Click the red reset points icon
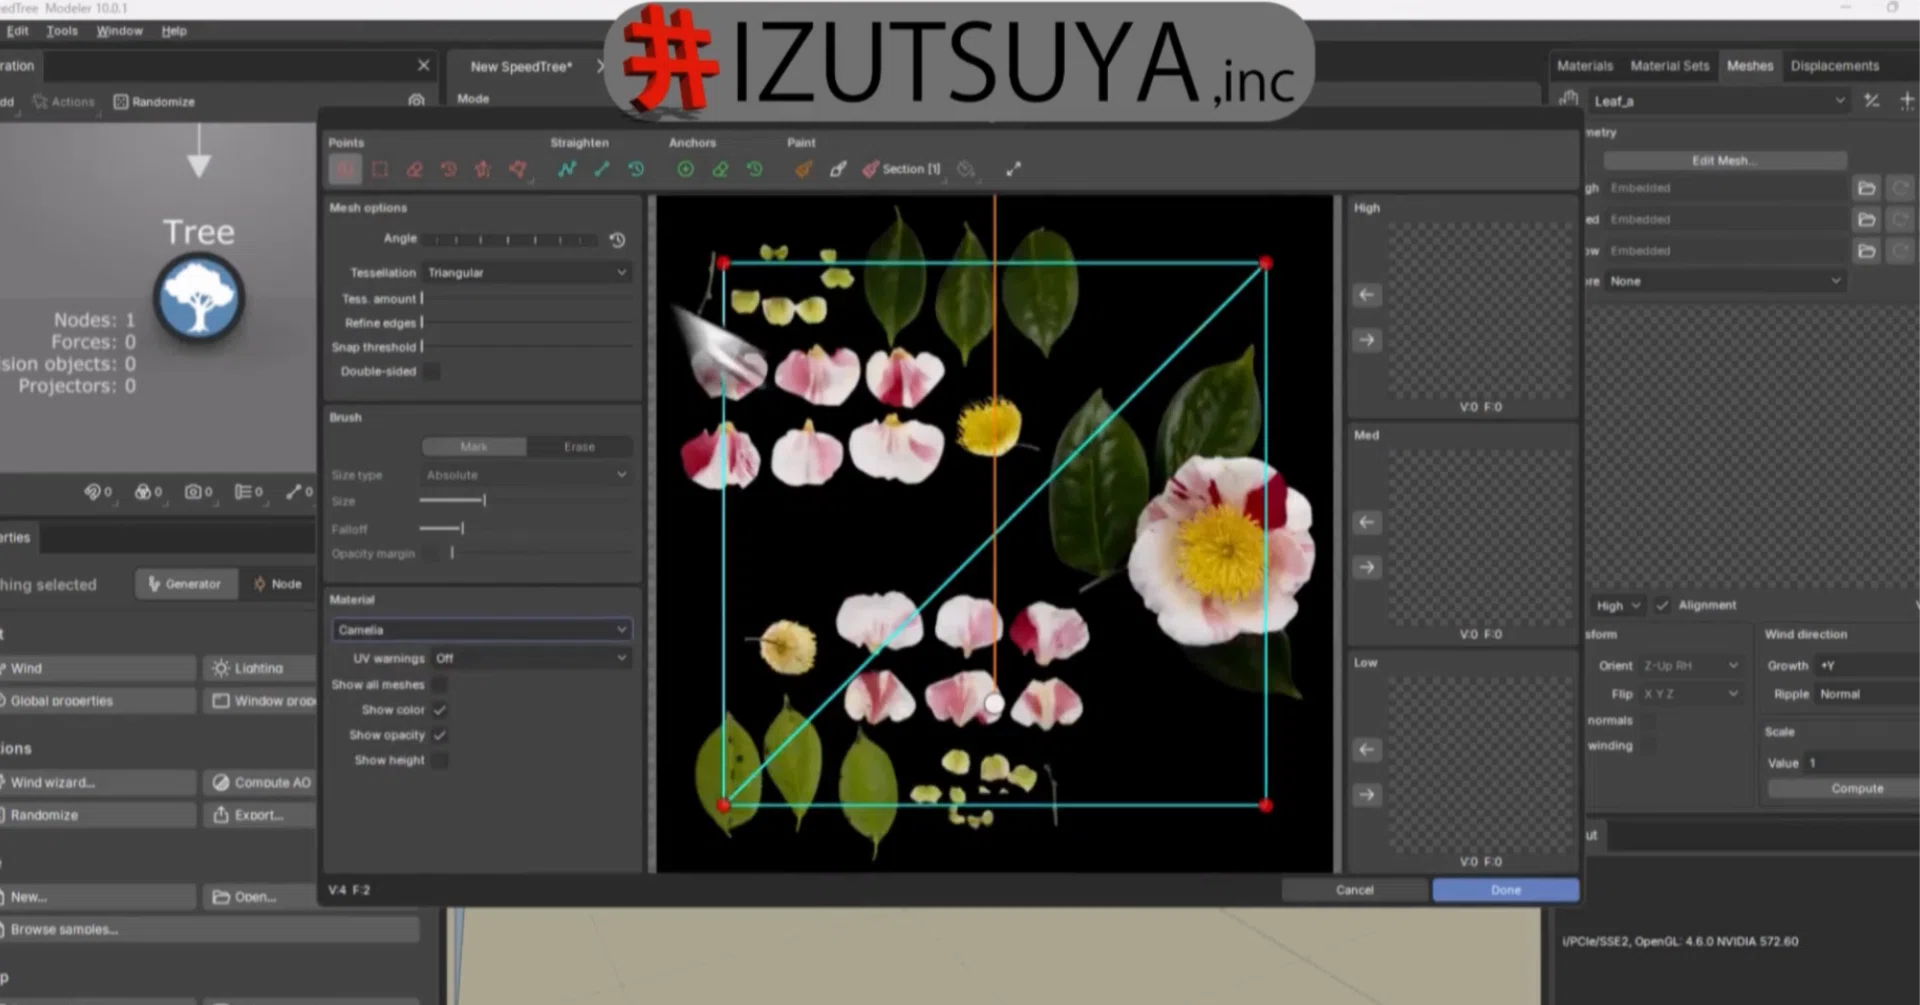 (x=448, y=170)
